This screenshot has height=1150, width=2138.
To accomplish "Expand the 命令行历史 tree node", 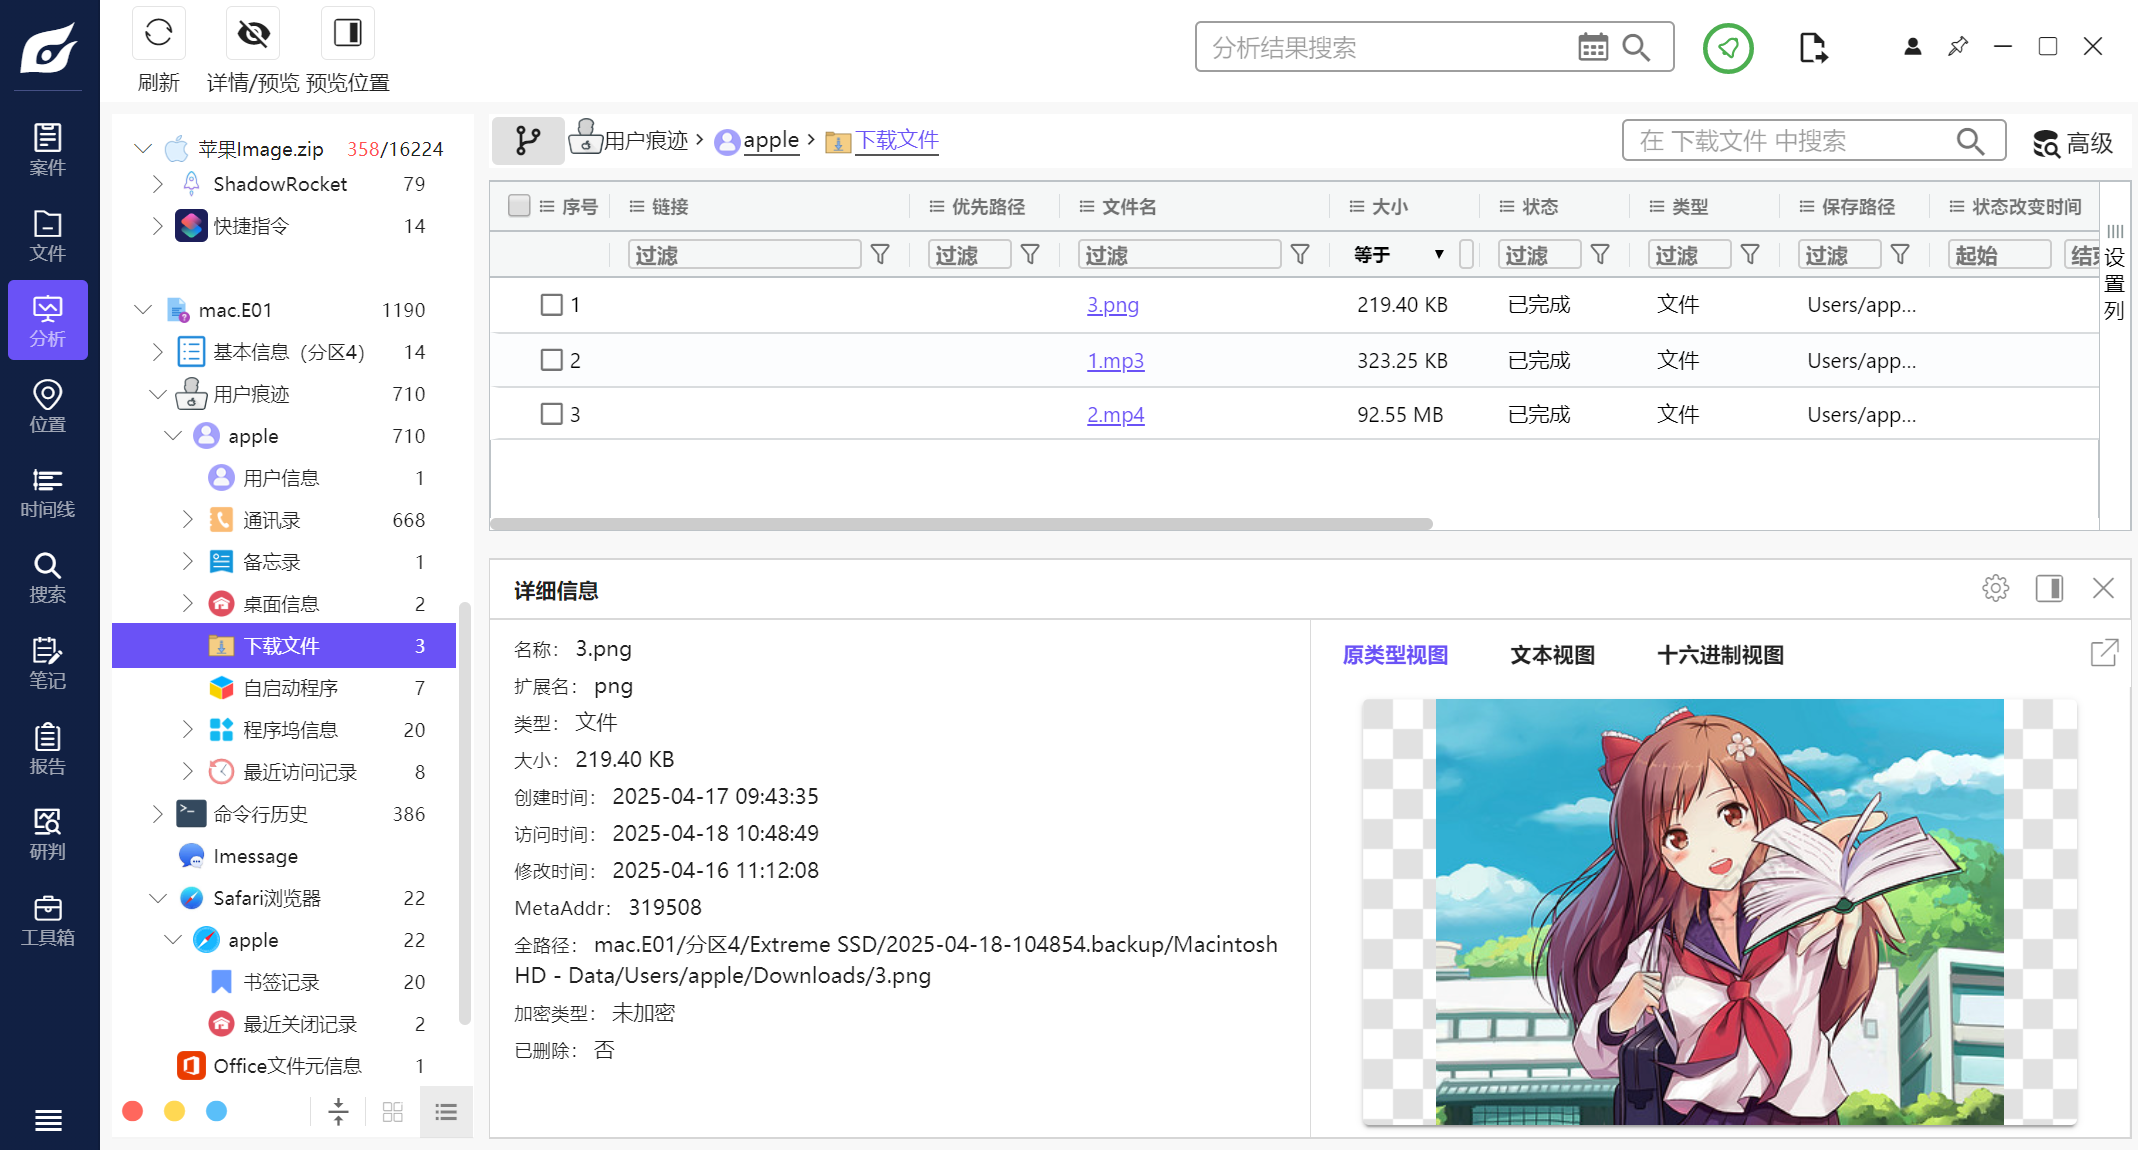I will click(158, 814).
